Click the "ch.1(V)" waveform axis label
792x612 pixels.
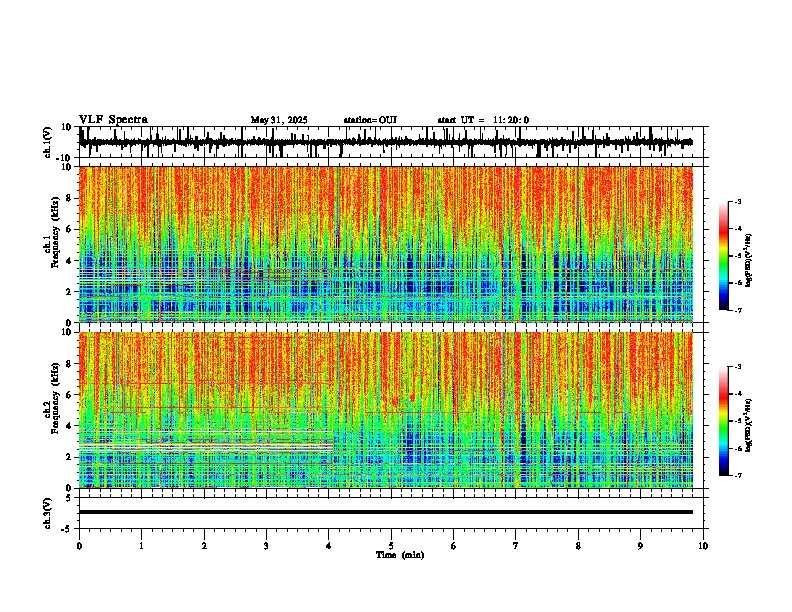click(48, 142)
